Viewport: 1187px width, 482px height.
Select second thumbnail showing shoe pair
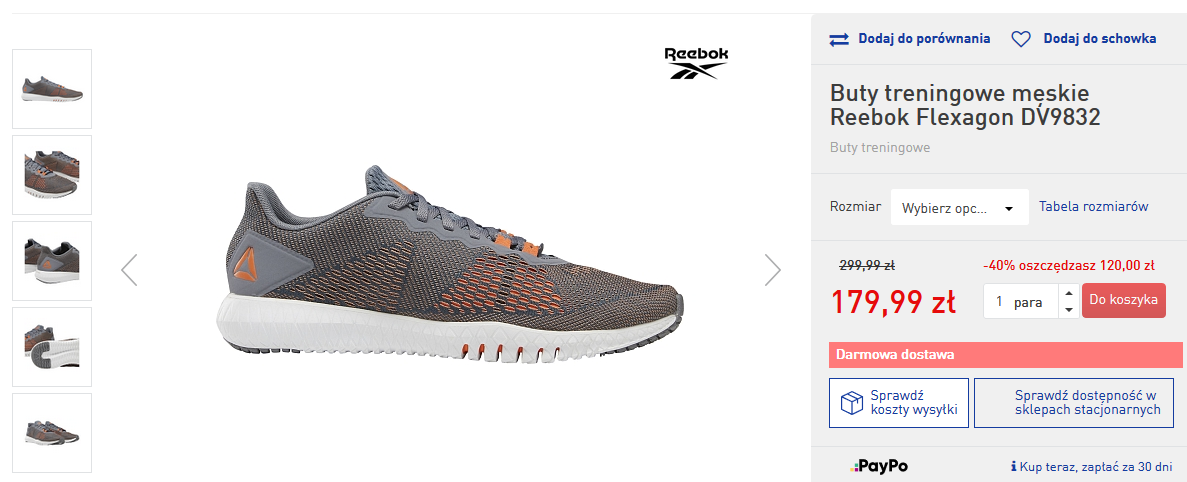pos(52,175)
